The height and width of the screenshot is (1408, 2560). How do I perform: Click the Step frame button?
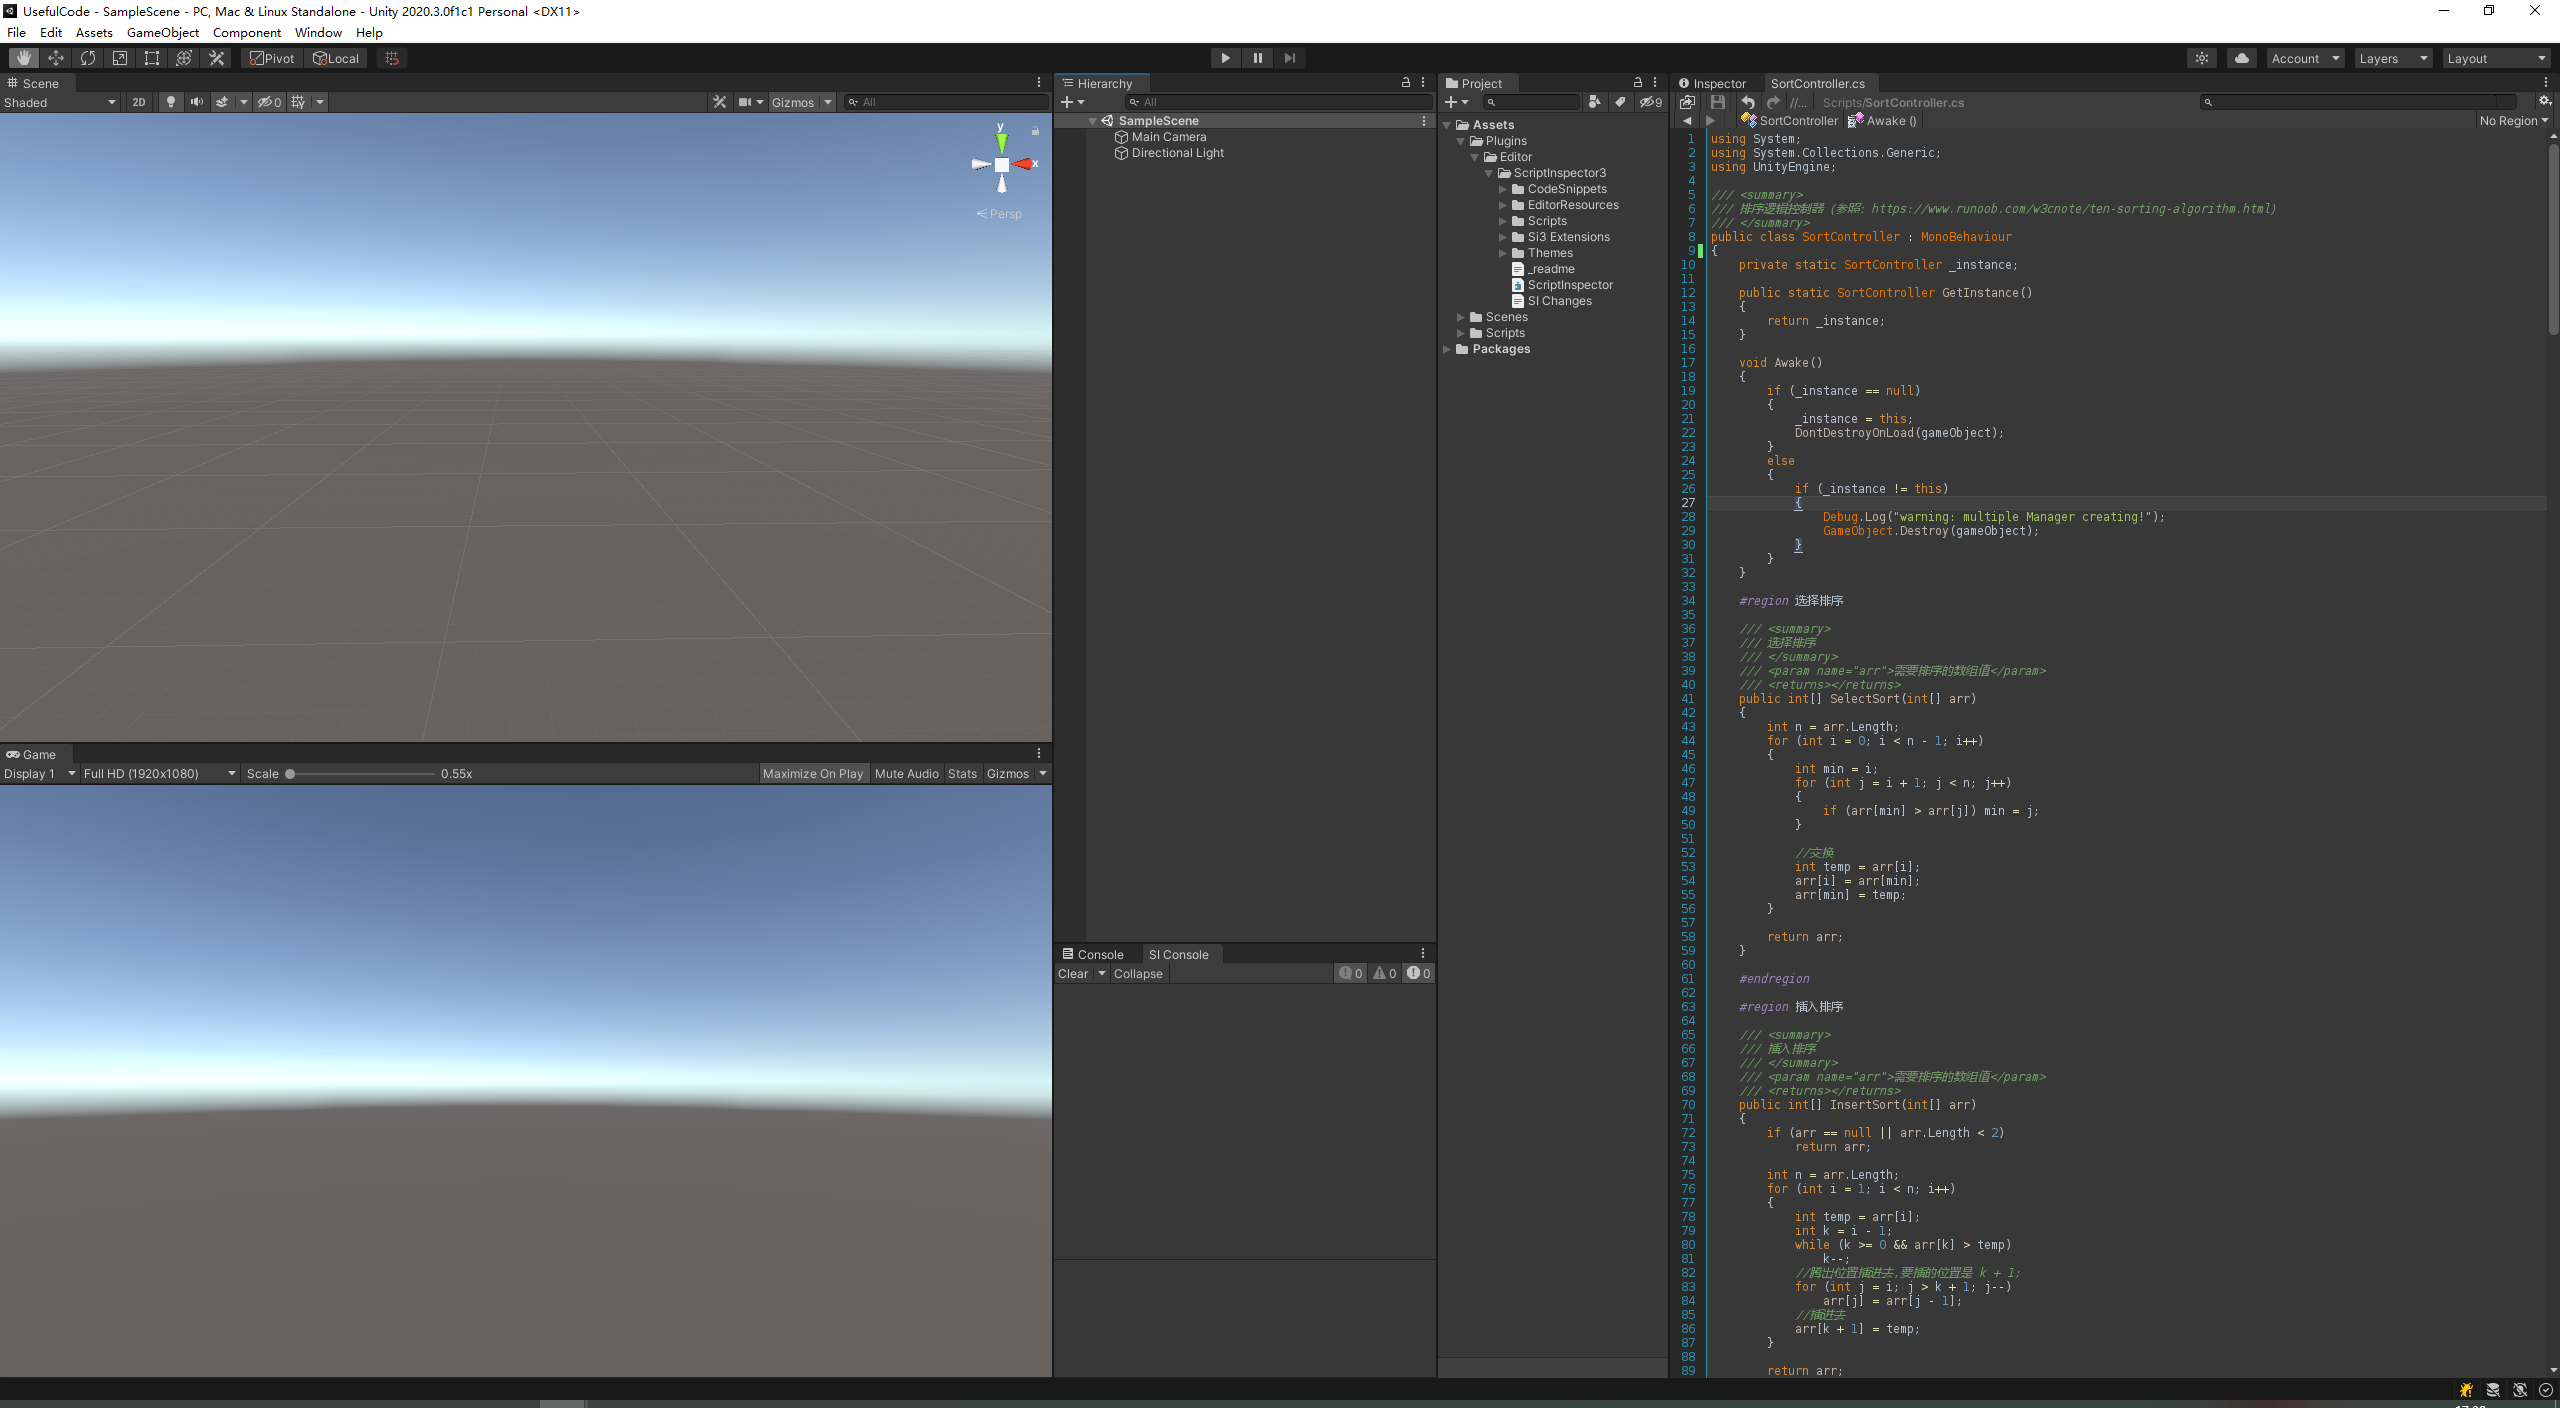click(1289, 58)
